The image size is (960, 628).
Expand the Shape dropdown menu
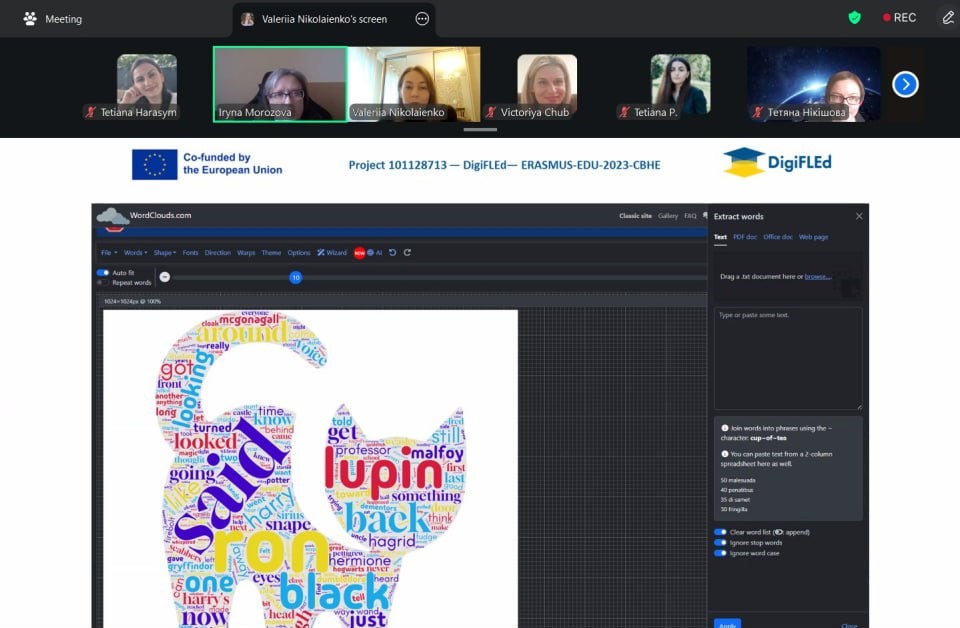click(x=165, y=252)
